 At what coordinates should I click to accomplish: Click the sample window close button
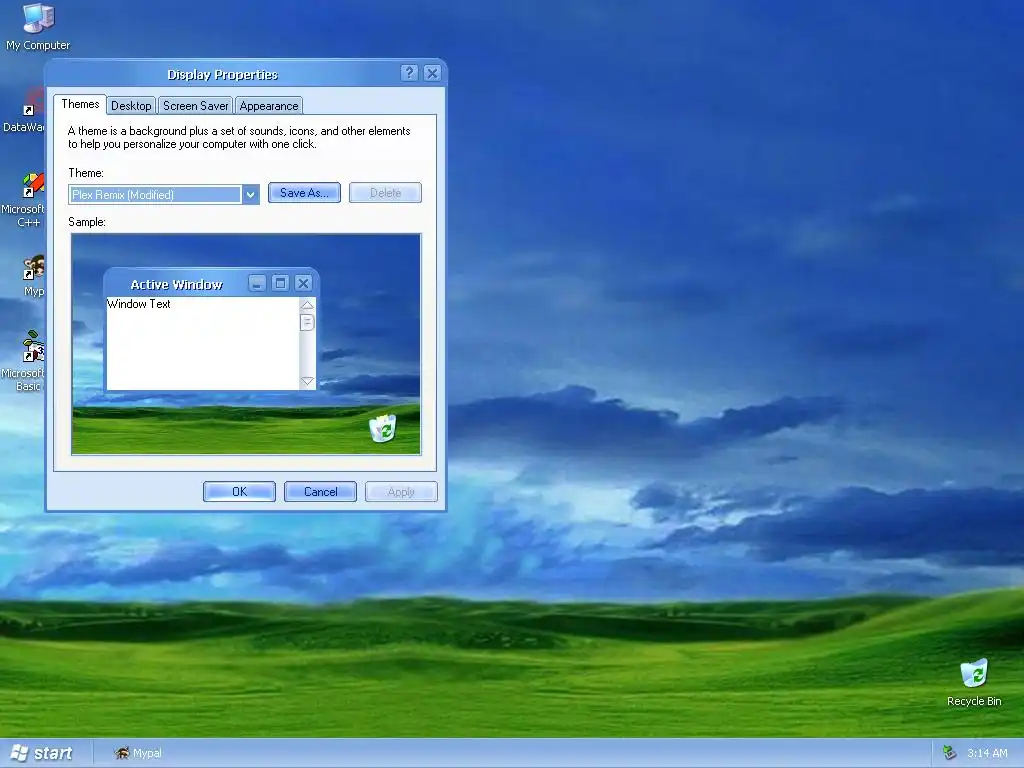pos(303,283)
